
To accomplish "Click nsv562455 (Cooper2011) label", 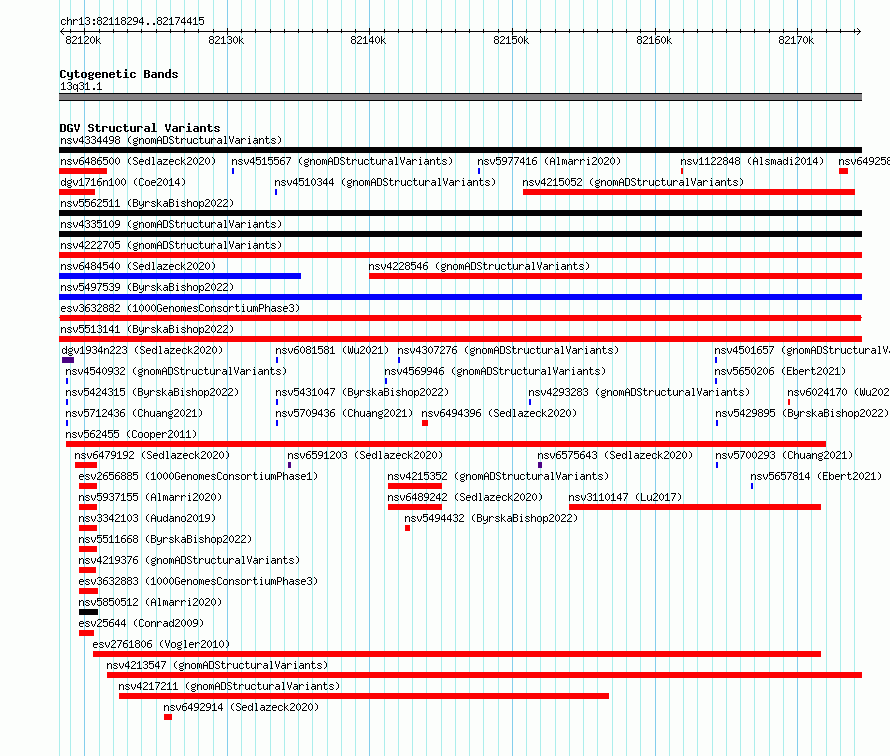I will coord(131,434).
